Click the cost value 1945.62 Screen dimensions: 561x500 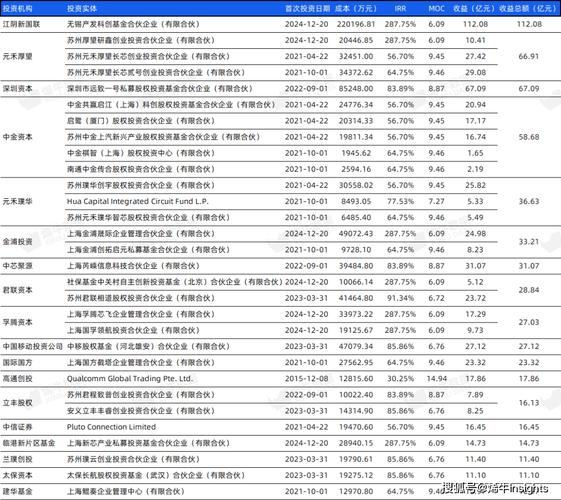click(356, 153)
